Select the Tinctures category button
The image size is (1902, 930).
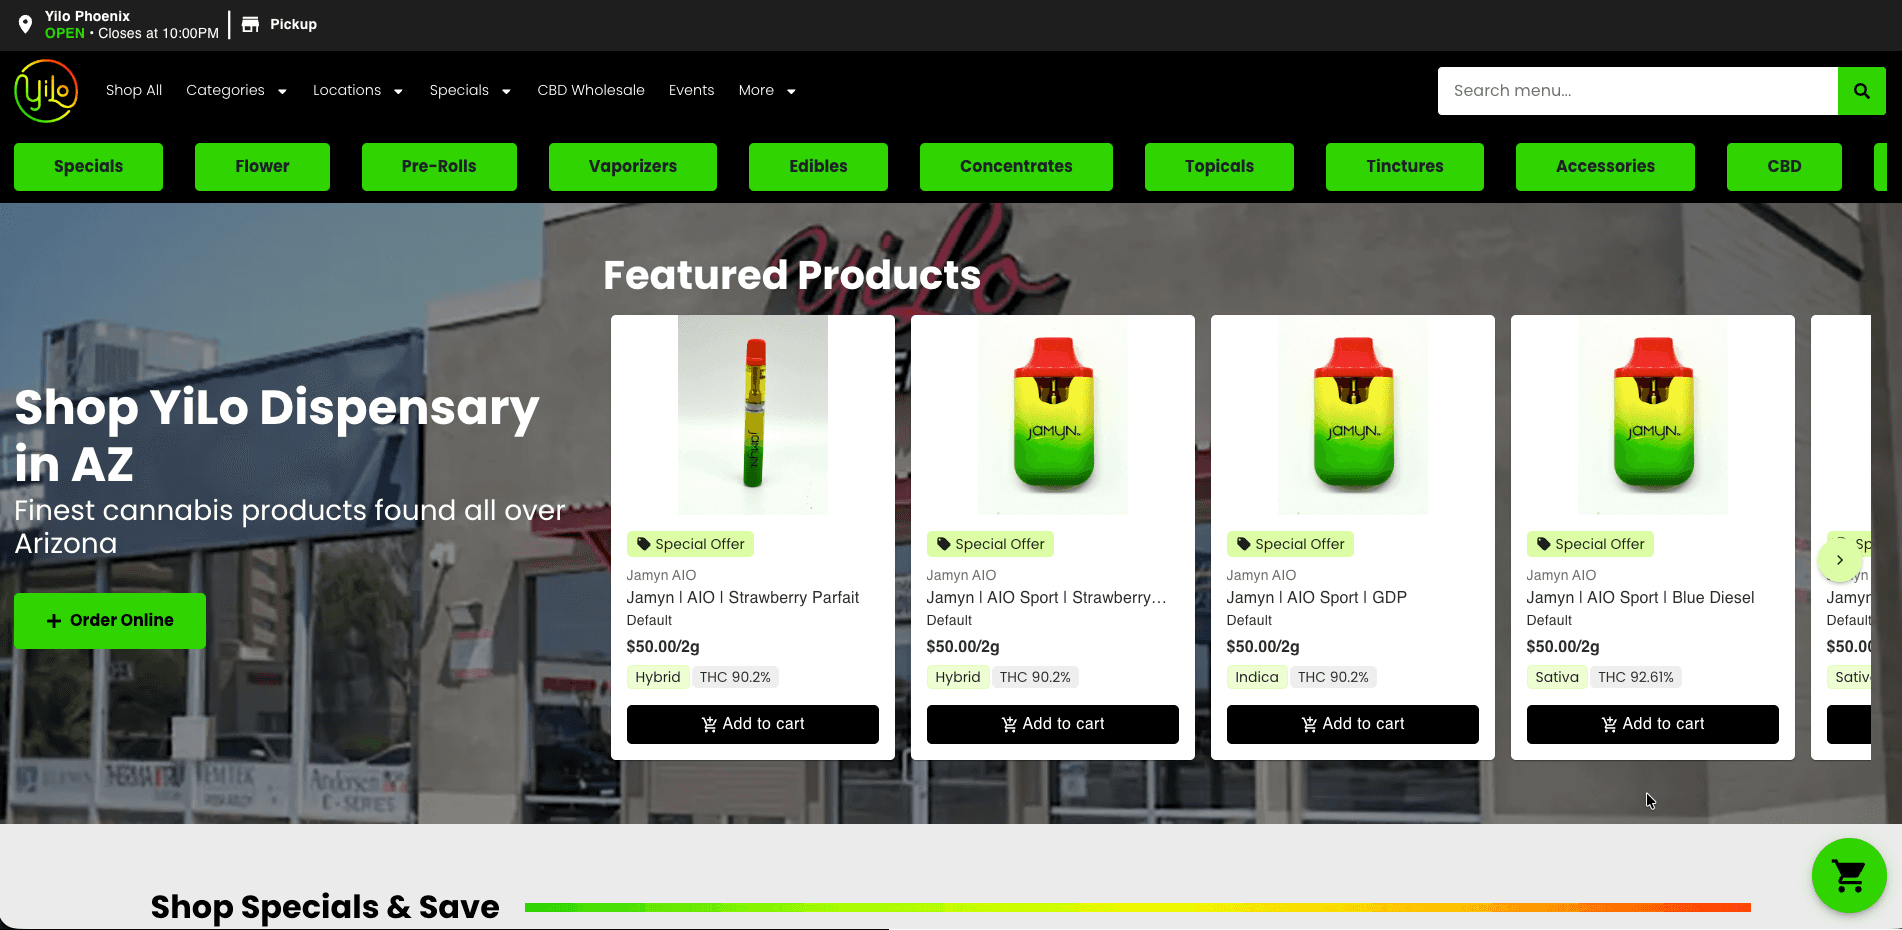(1405, 167)
